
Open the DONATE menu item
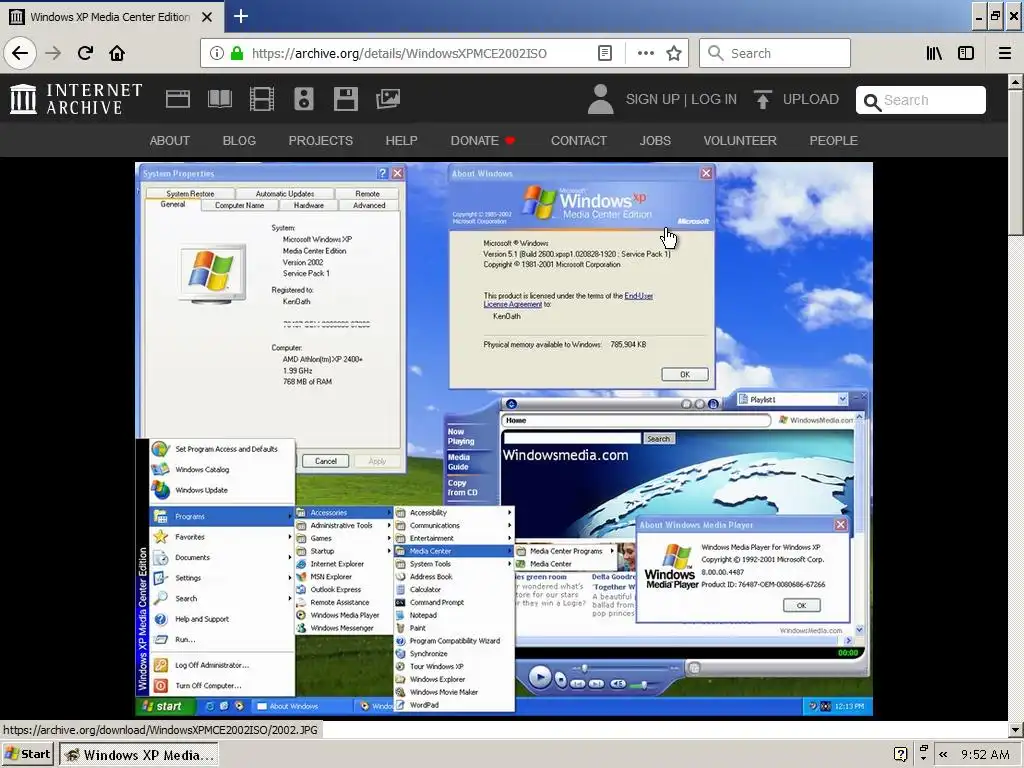[483, 140]
